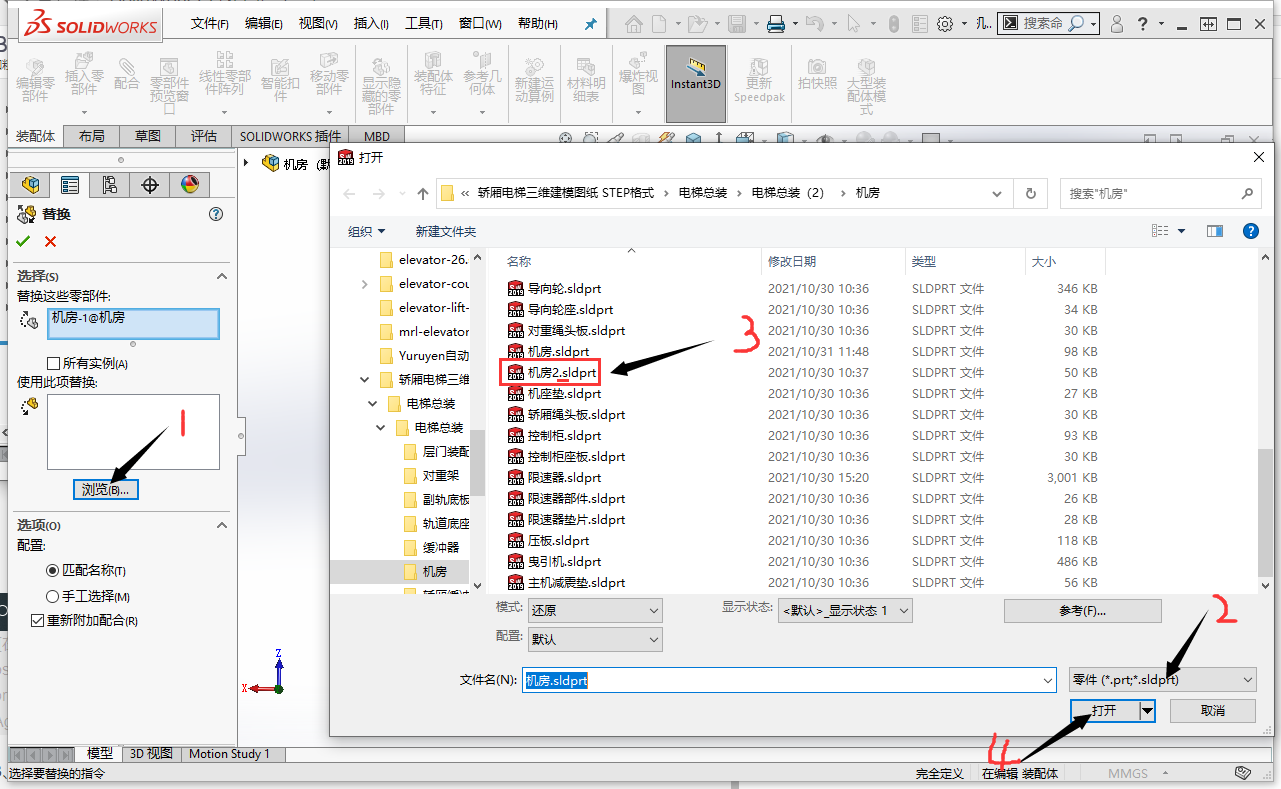Switch to the Motion Study 1 tab
Viewport: 1281px width, 789px height.
(230, 753)
